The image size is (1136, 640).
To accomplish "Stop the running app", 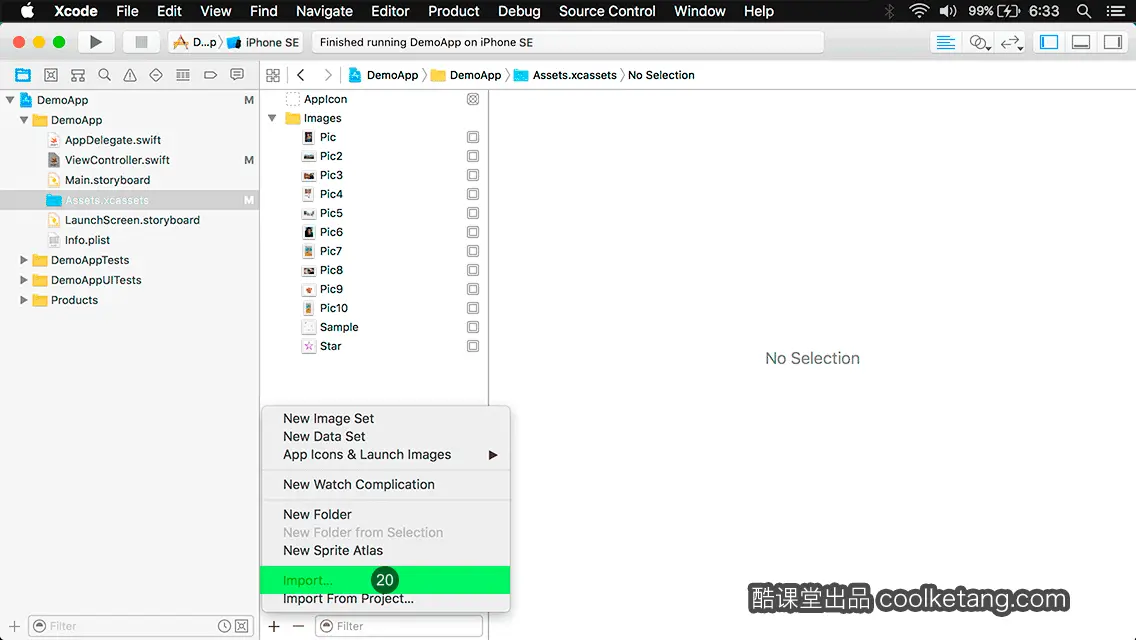I will tap(141, 42).
